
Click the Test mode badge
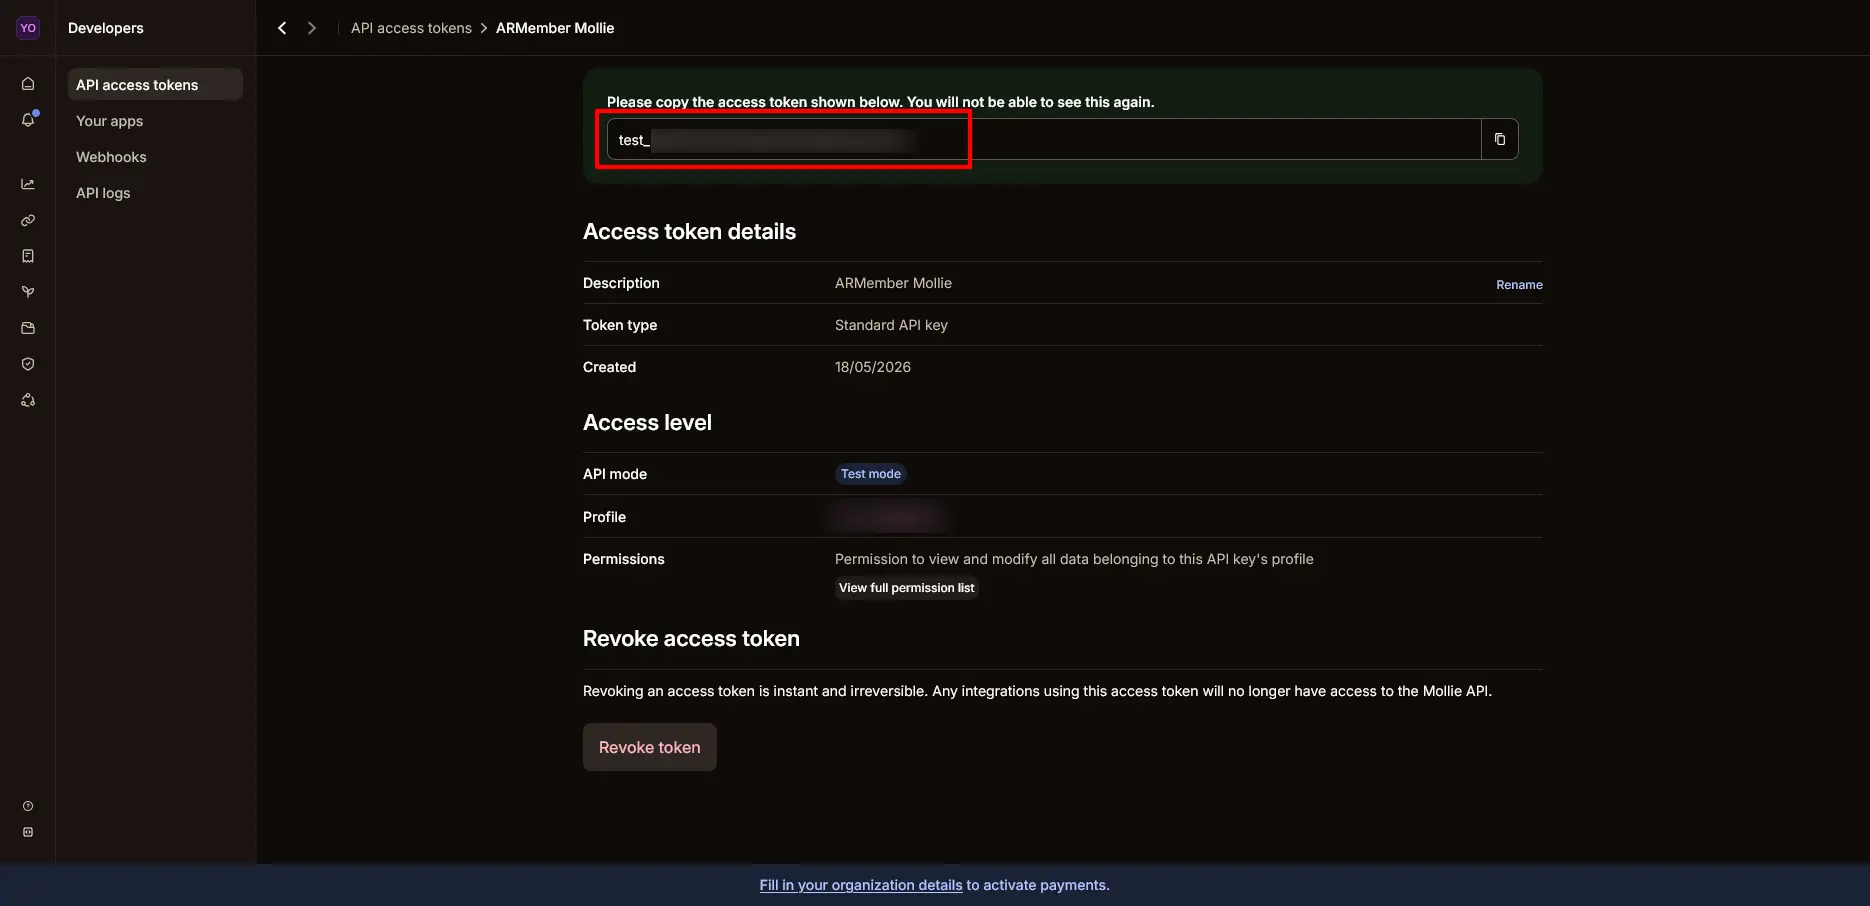pos(871,474)
